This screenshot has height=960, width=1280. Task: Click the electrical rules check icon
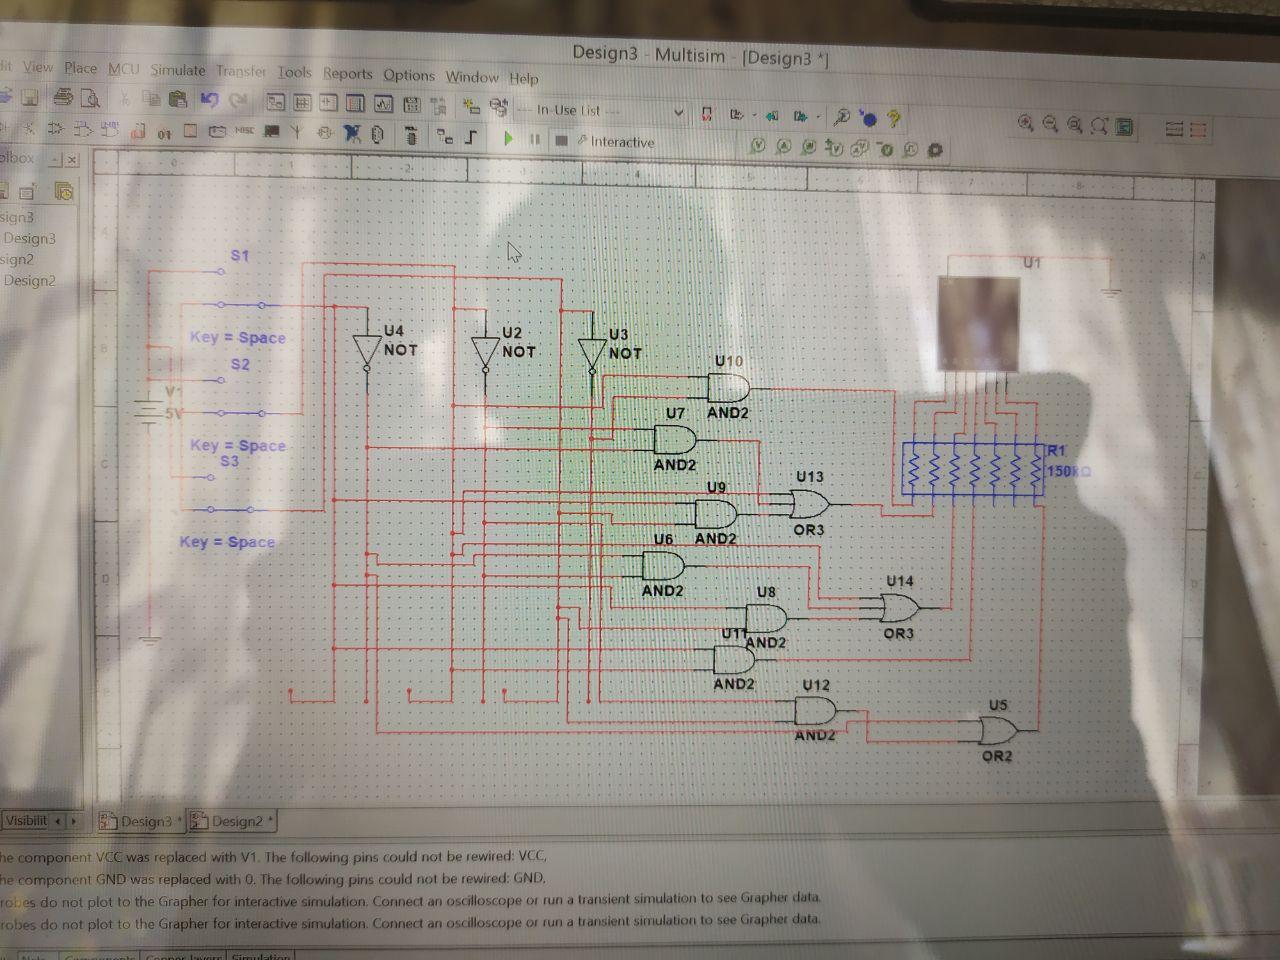point(707,113)
